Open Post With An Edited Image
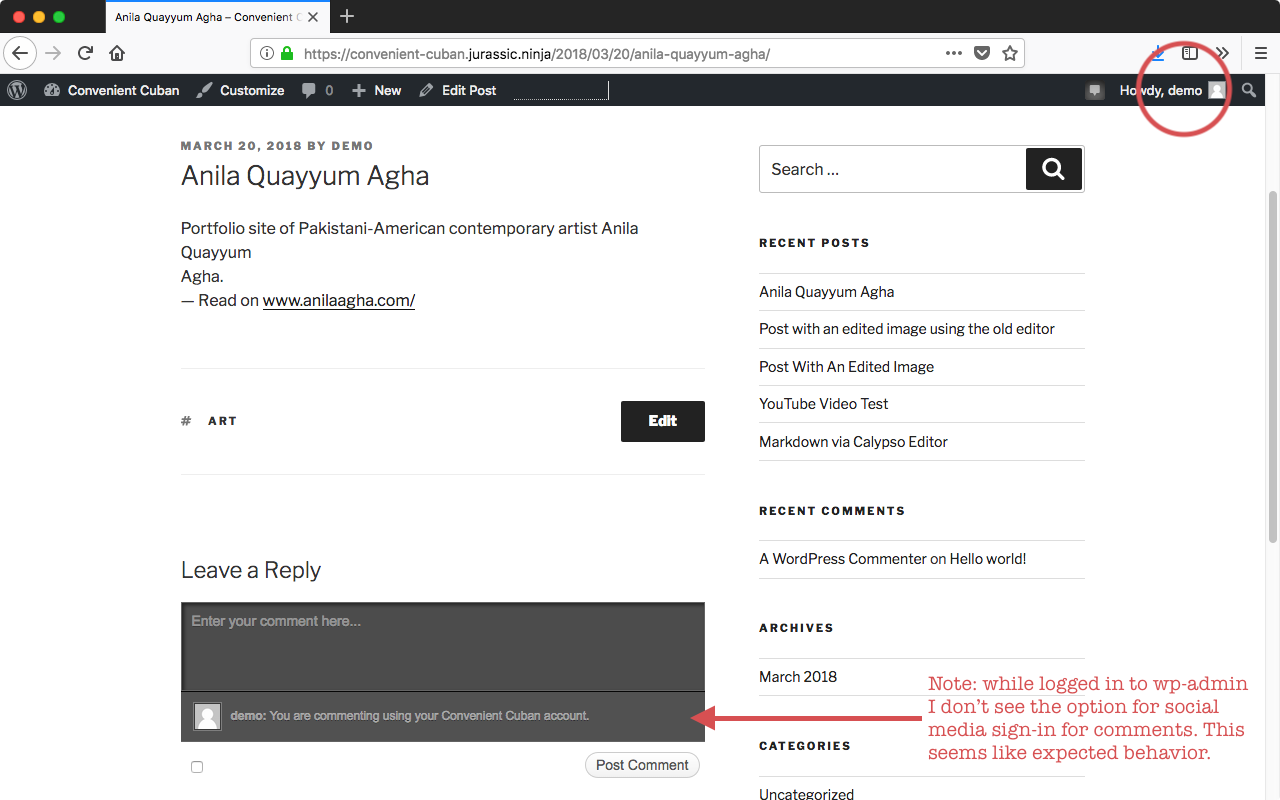Viewport: 1280px width, 800px height. 846,367
